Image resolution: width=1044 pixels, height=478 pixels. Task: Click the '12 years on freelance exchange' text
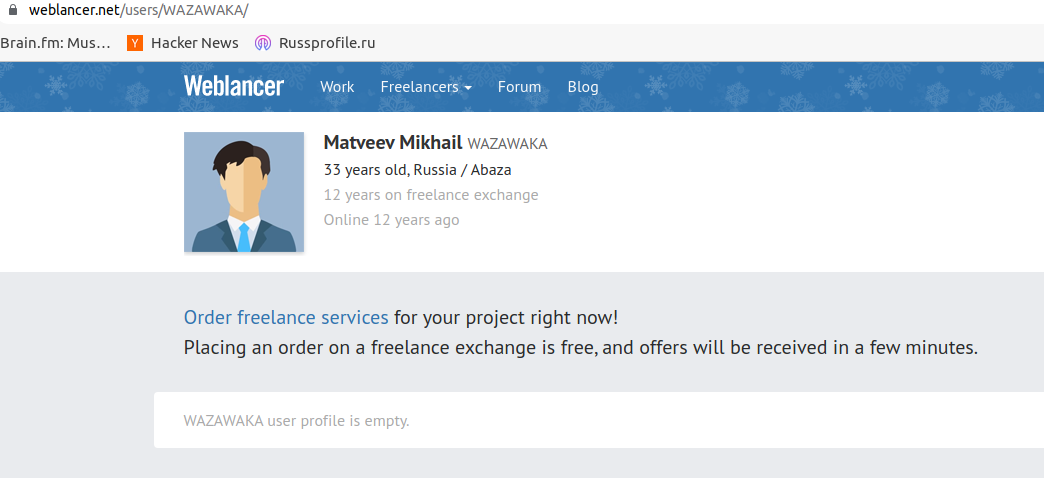[431, 195]
